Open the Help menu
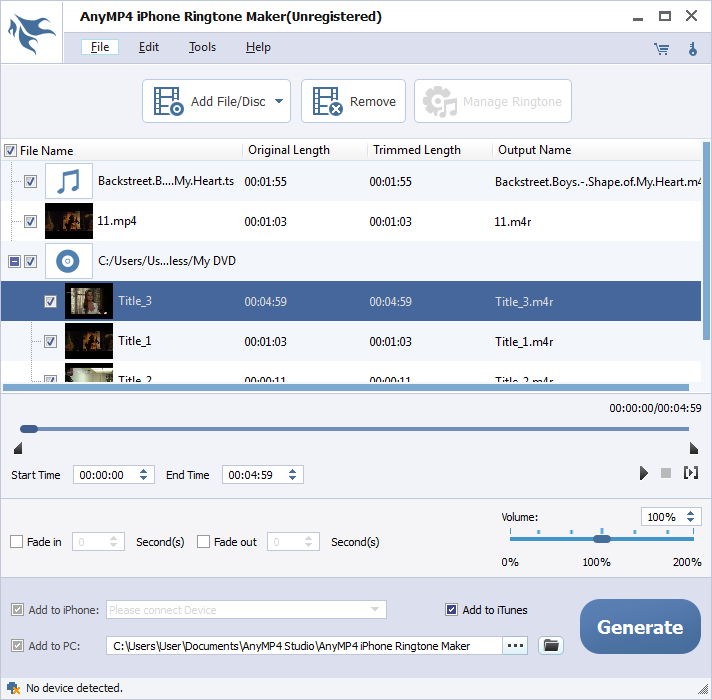 (258, 47)
